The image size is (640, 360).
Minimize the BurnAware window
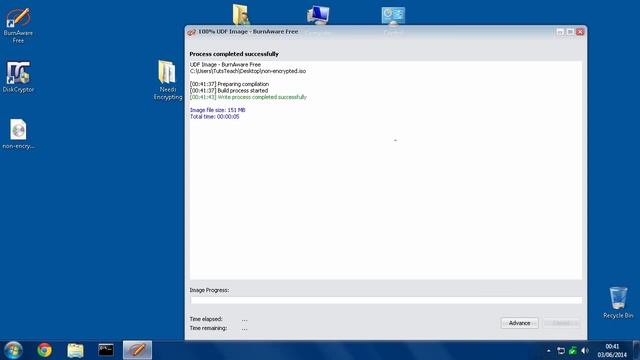(560, 31)
